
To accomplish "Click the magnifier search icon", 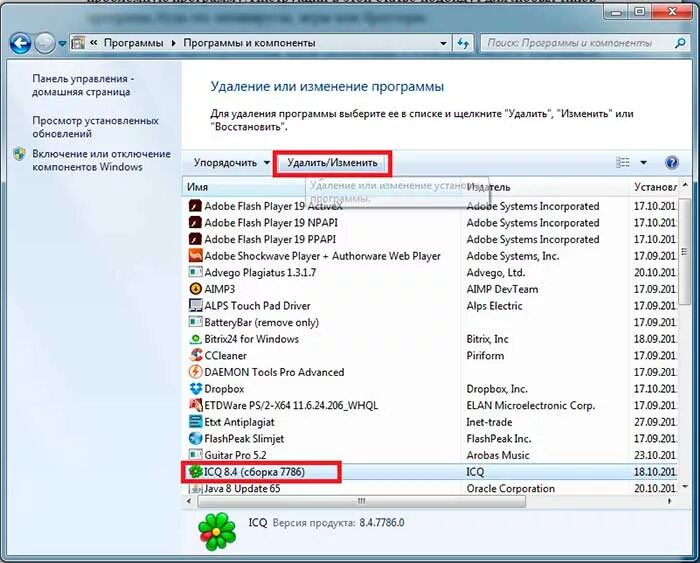I will tap(680, 43).
